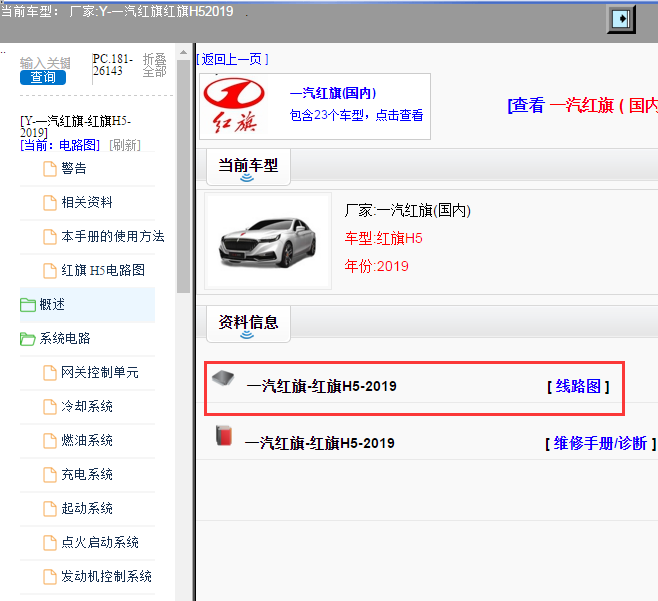Screen dimensions: 658x601
Task: Open the 警告 document item
Action: click(74, 168)
